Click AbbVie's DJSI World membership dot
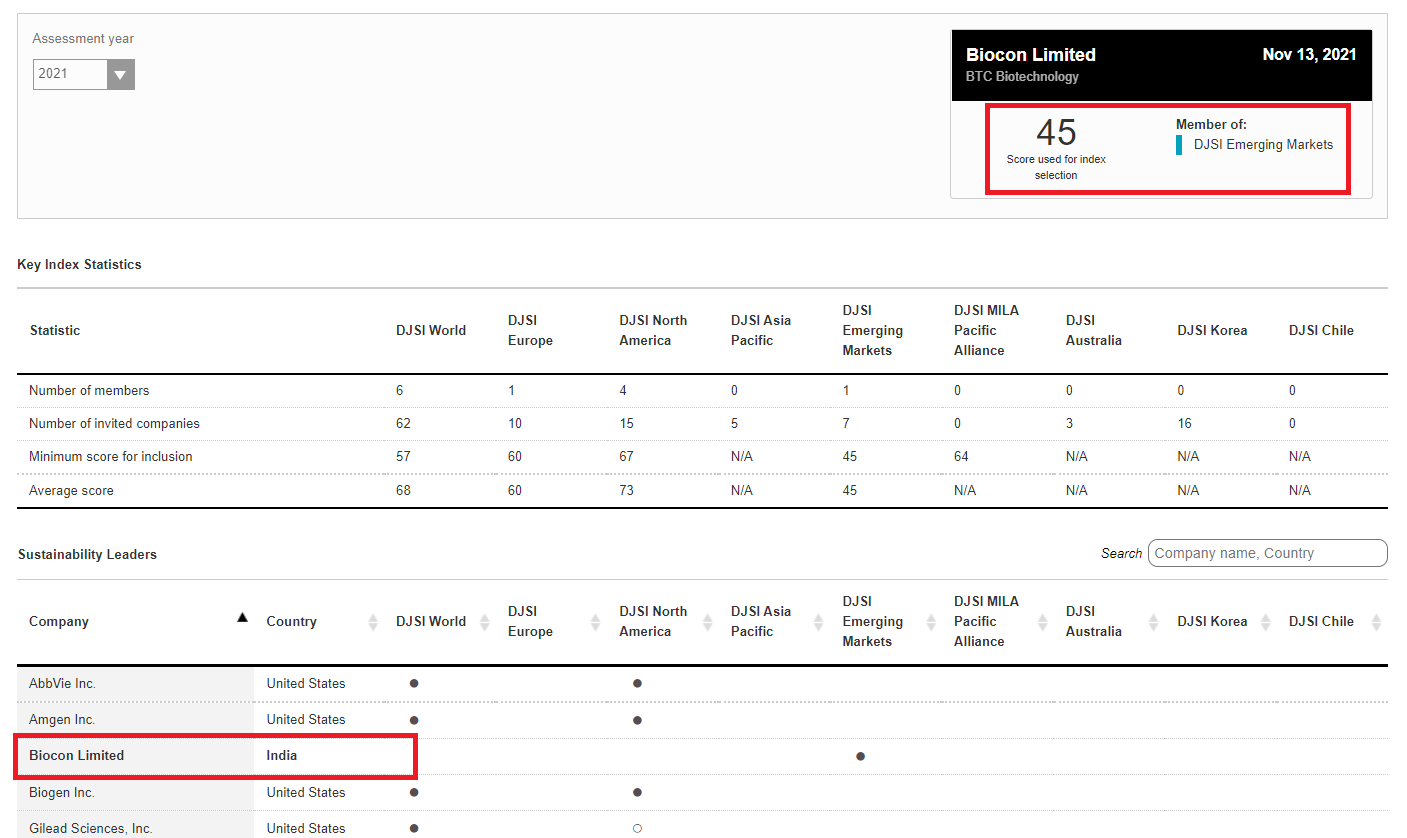1407x838 pixels. click(x=414, y=684)
